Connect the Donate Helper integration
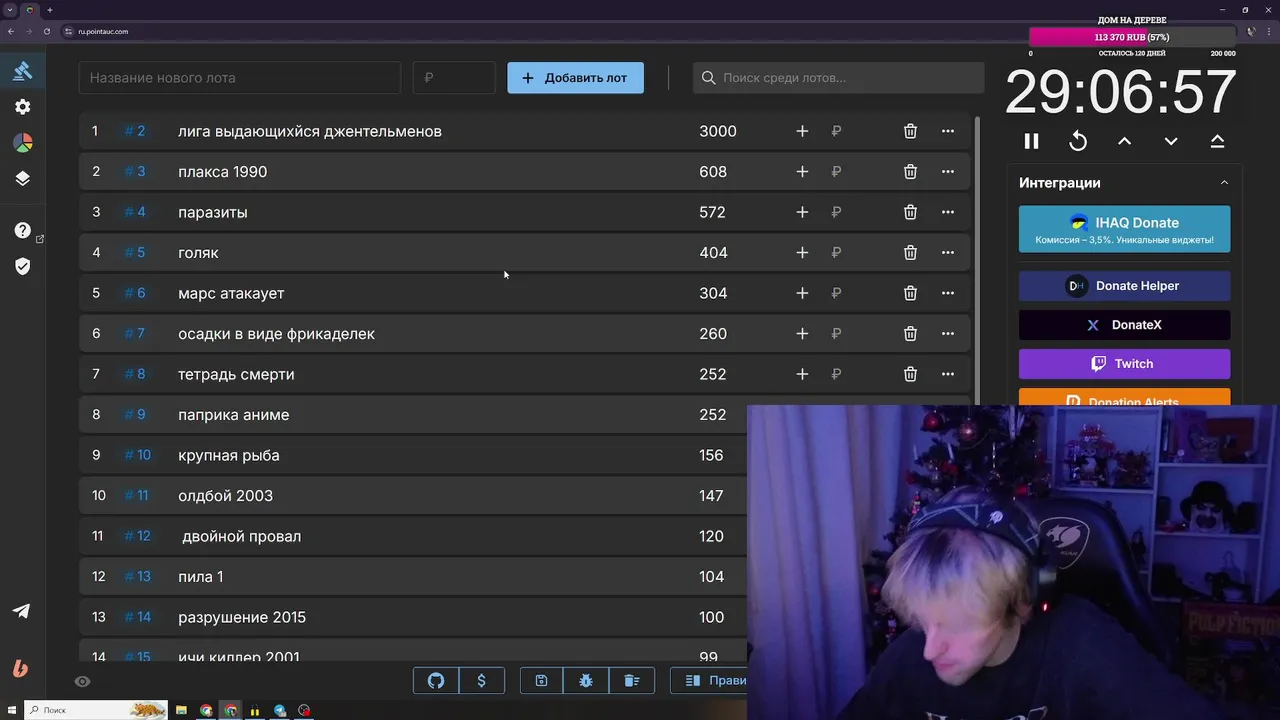The height and width of the screenshot is (720, 1280). [x=1124, y=286]
